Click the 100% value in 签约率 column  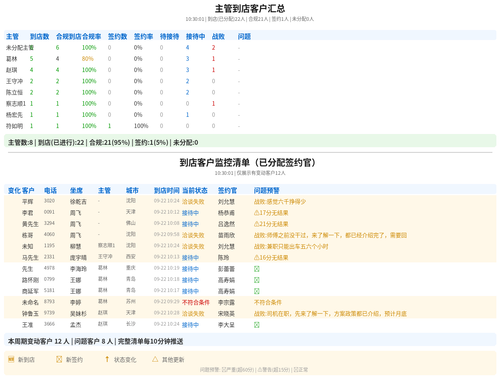pyautogui.click(x=141, y=126)
